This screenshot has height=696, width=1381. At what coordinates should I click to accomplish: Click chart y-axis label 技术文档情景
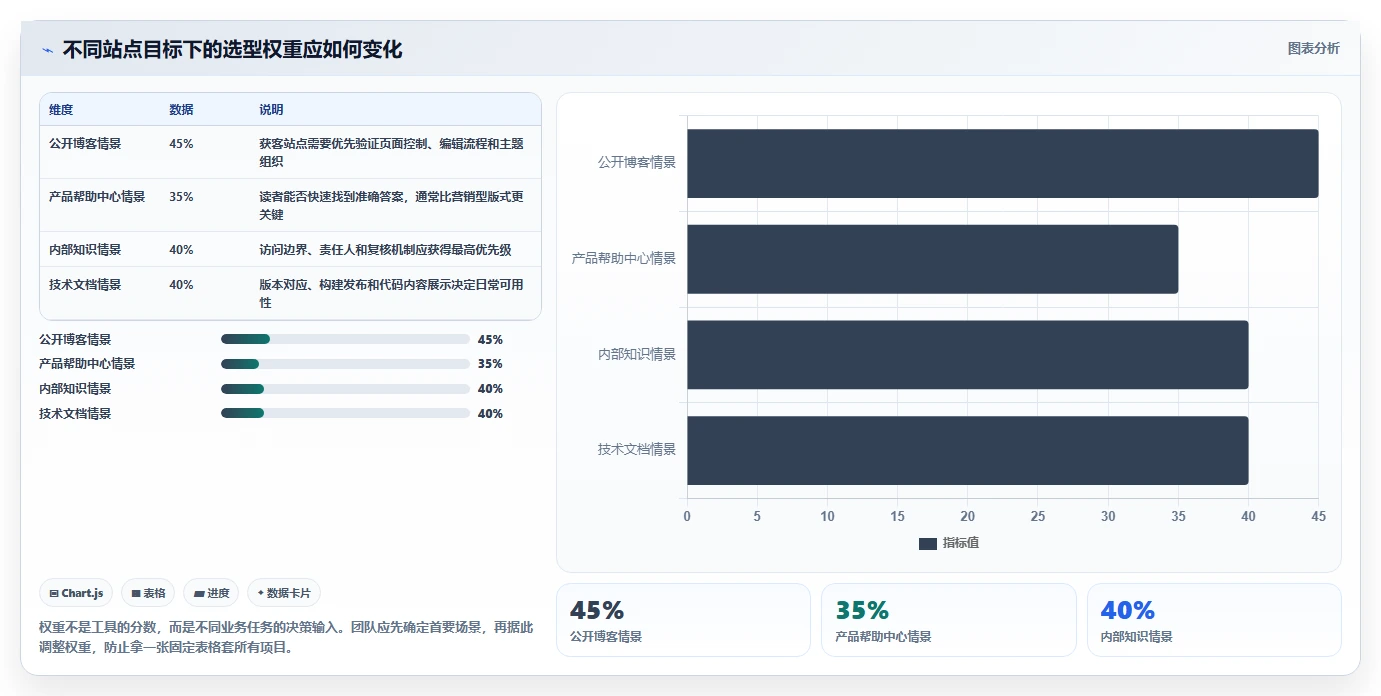coord(636,450)
